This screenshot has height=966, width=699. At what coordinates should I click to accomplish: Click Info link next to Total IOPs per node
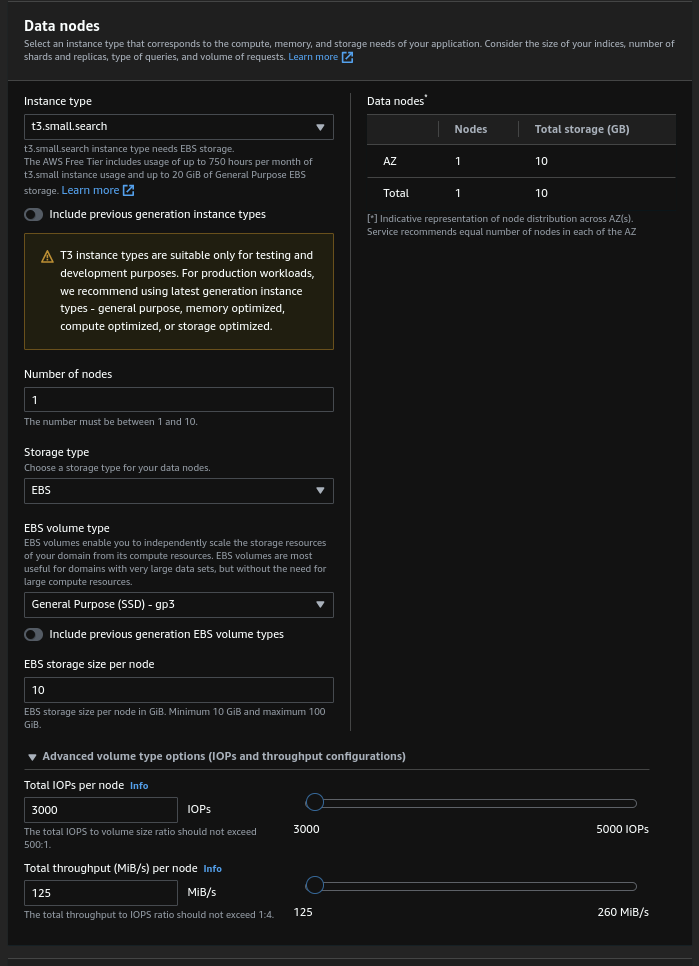pyautogui.click(x=139, y=786)
